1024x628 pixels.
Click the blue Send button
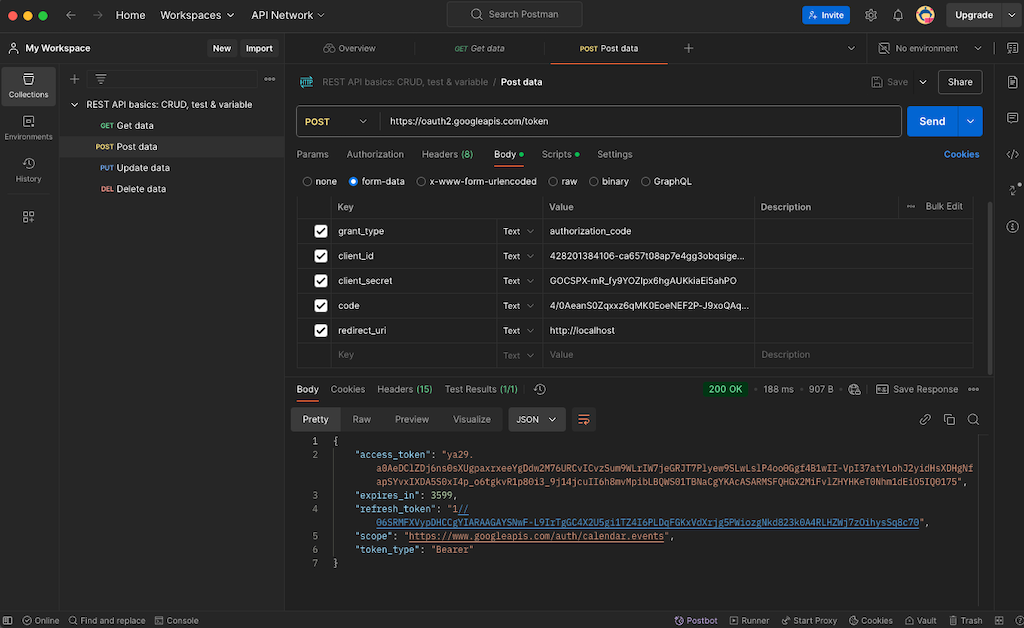pos(932,121)
